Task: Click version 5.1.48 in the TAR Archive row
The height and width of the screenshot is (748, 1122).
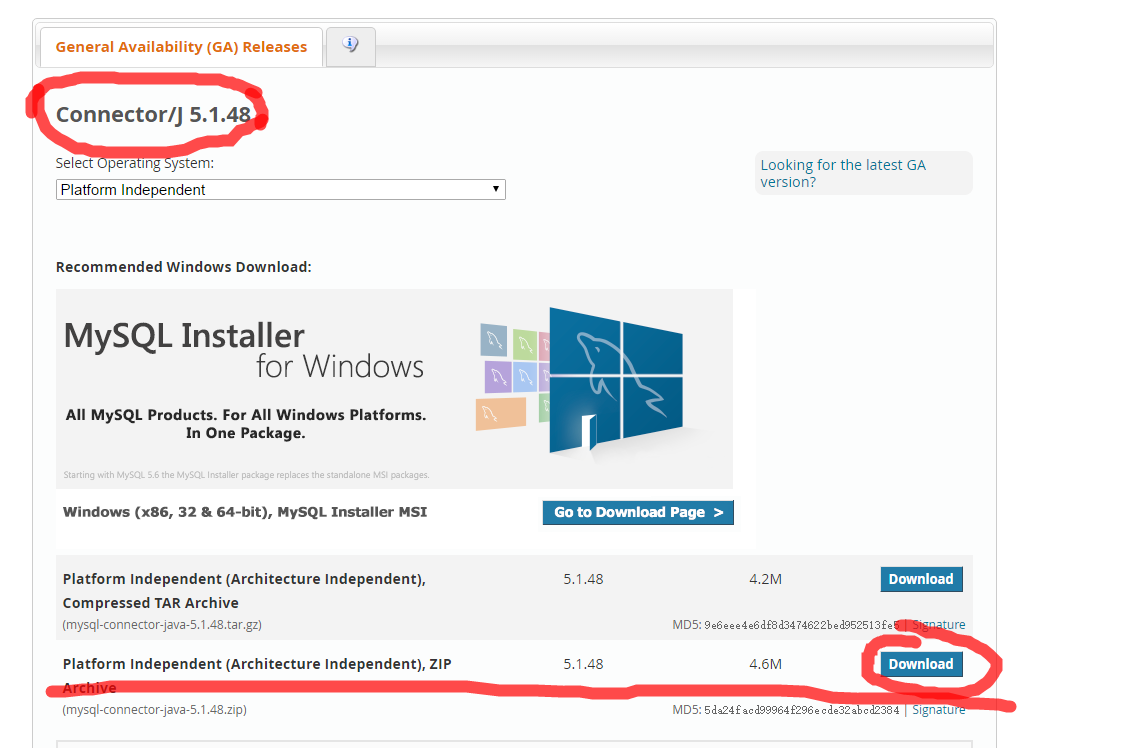Action: click(x=583, y=579)
